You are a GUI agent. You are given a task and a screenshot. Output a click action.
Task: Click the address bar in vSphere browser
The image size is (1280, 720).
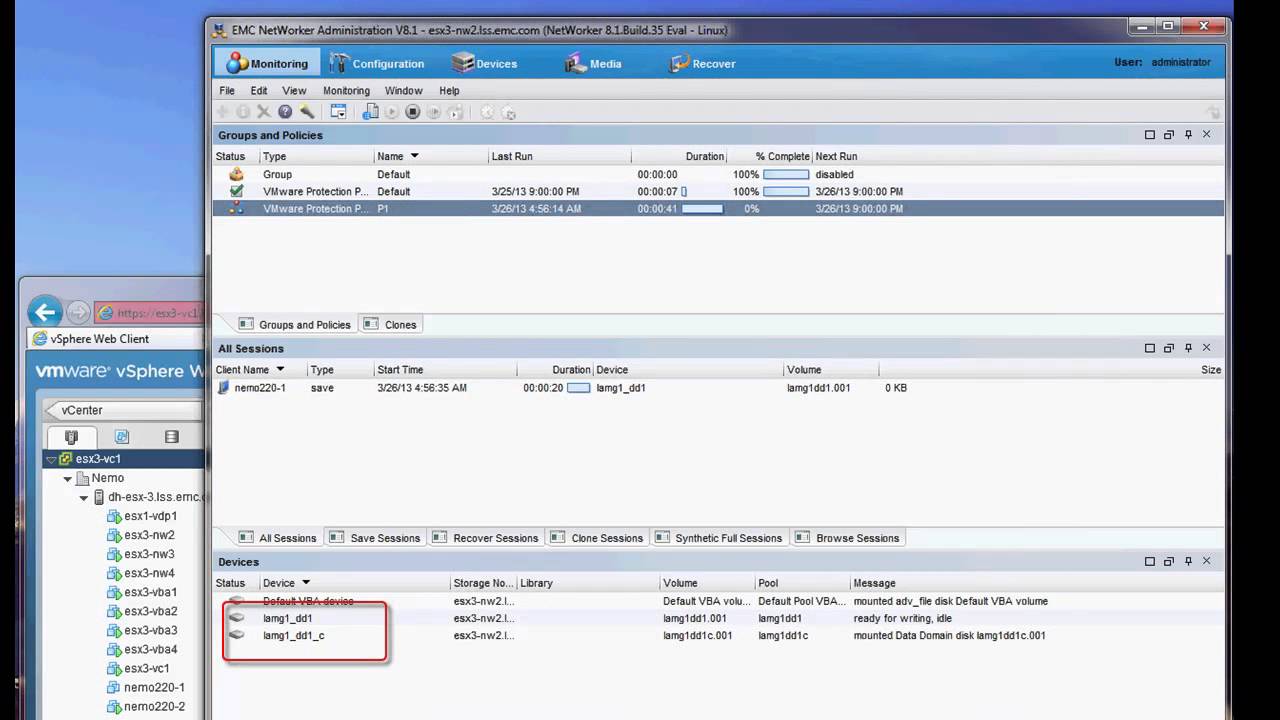150,313
